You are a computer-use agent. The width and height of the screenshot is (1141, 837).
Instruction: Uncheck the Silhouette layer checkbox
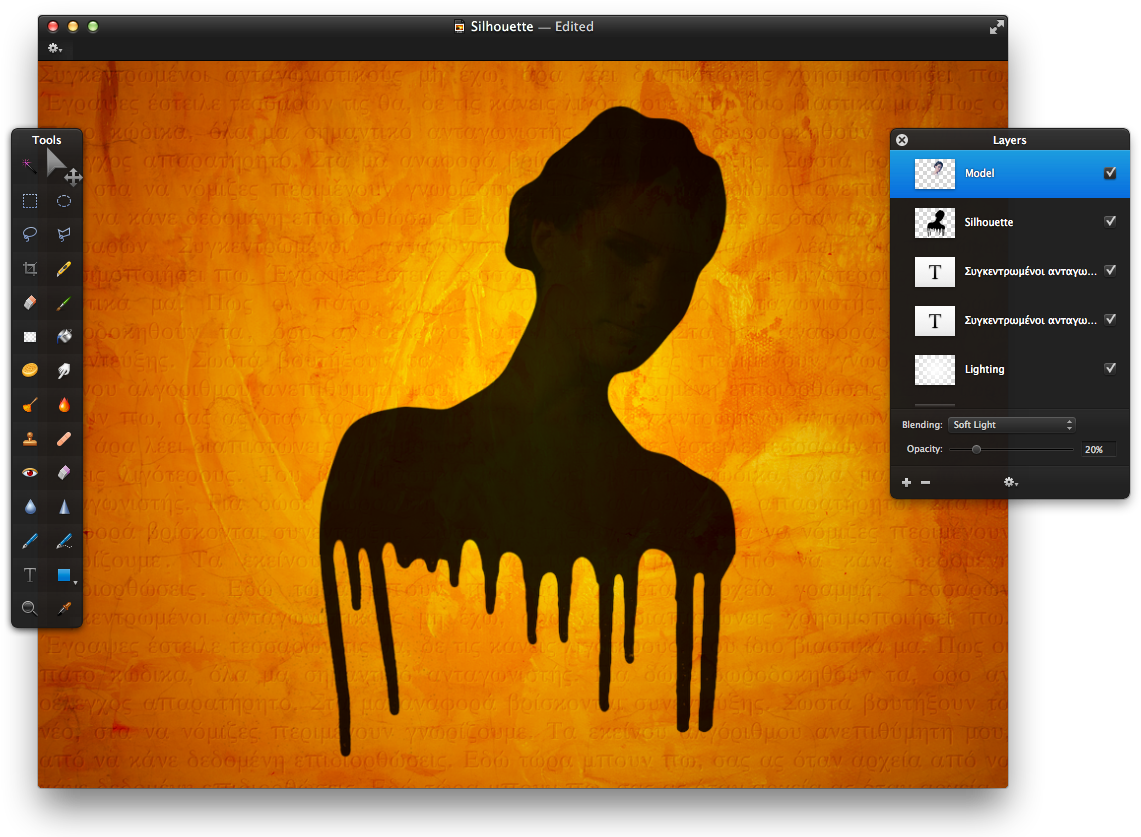click(1110, 222)
